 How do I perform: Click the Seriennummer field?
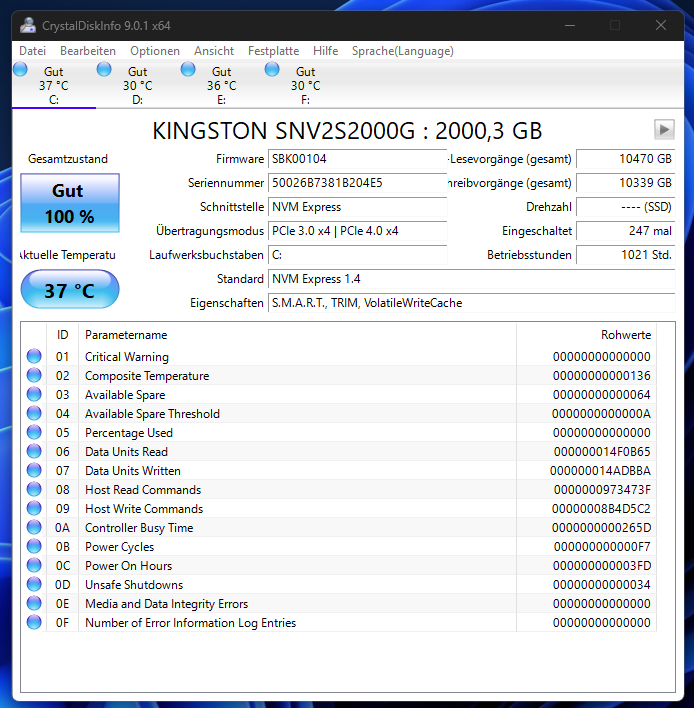click(x=358, y=183)
